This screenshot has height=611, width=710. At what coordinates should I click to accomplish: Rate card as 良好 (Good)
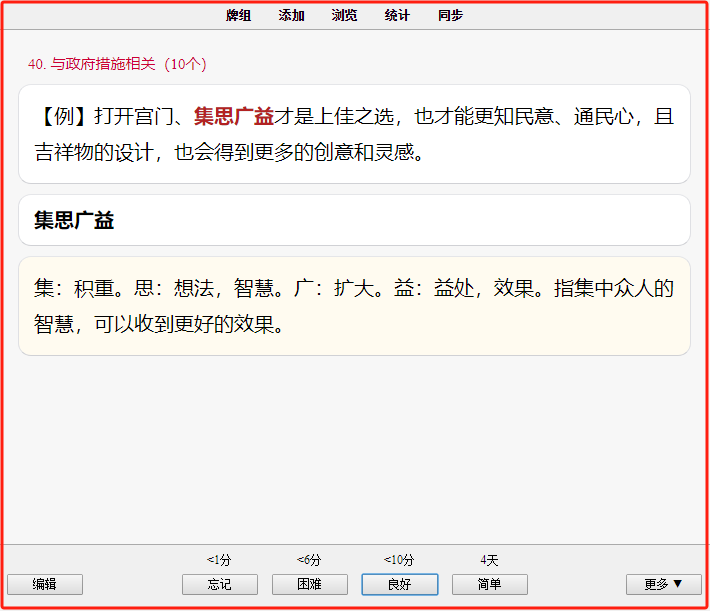399,584
